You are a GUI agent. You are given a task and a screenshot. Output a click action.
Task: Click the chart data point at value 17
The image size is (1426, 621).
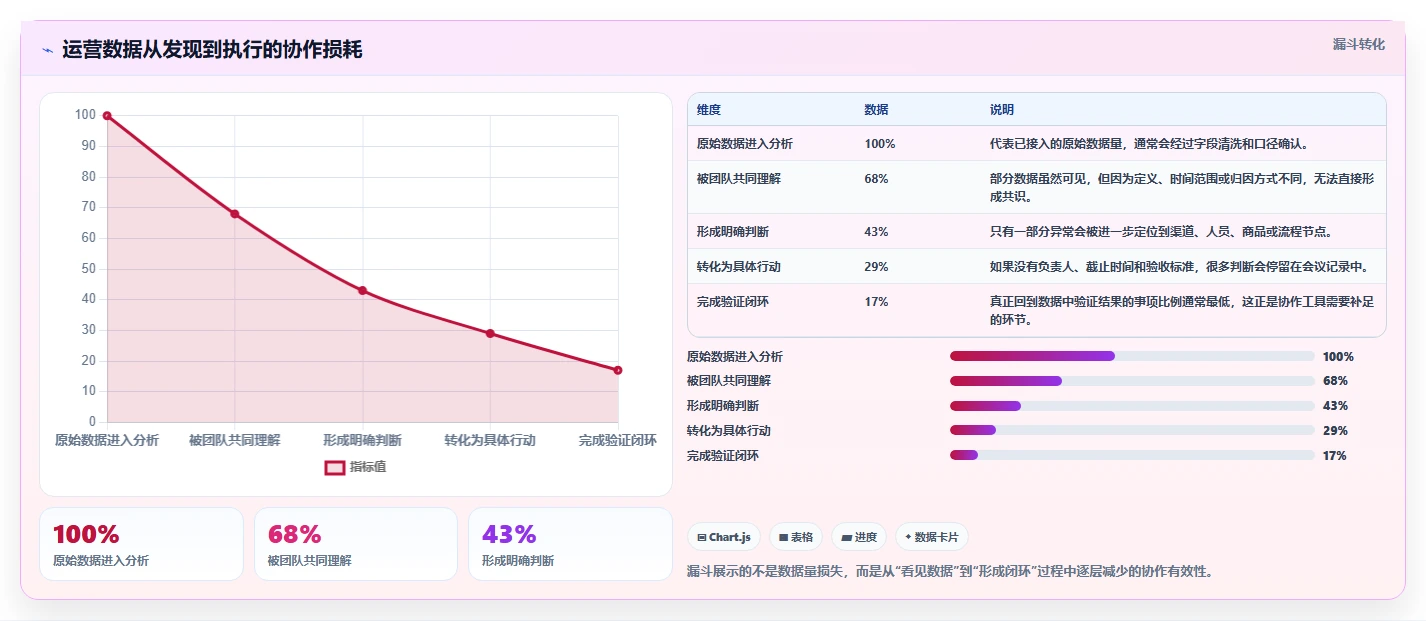tap(618, 370)
